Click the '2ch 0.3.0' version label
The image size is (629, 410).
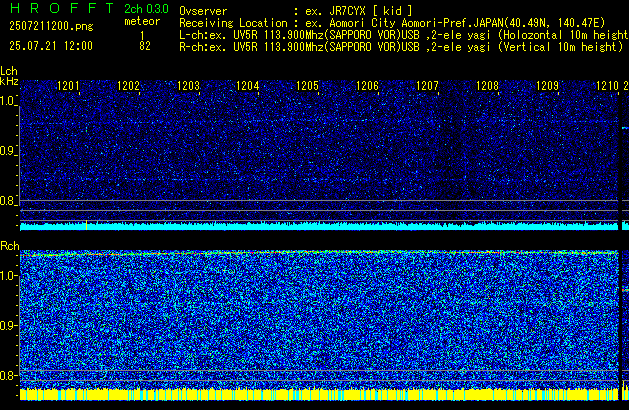click(146, 9)
